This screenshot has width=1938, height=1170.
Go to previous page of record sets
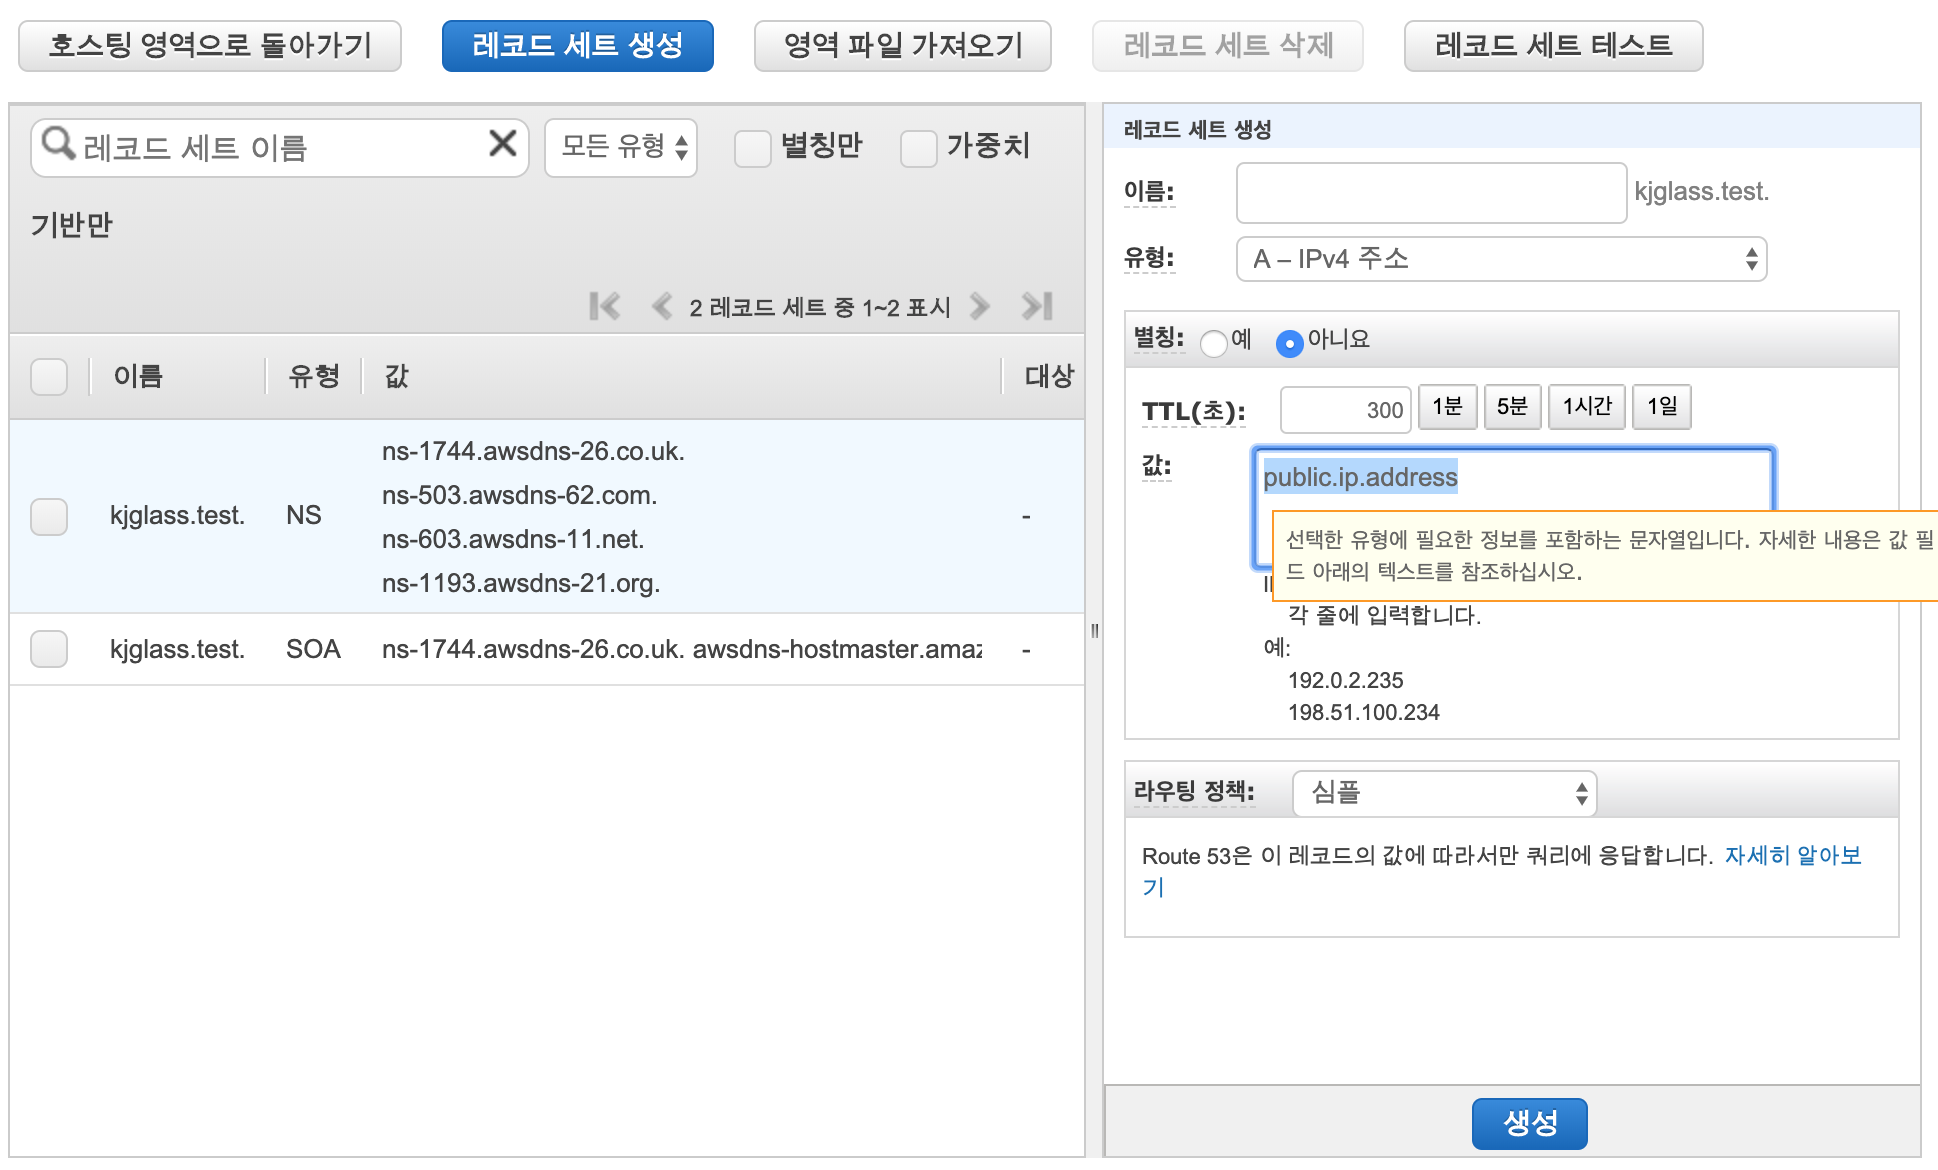coord(661,306)
